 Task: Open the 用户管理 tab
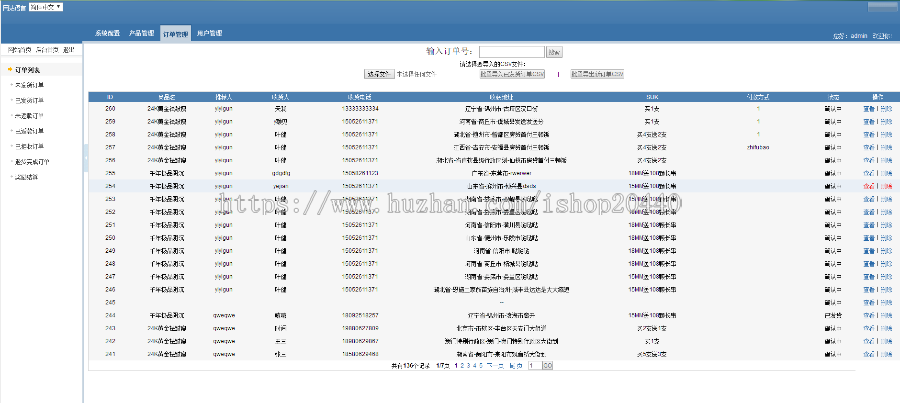point(209,33)
